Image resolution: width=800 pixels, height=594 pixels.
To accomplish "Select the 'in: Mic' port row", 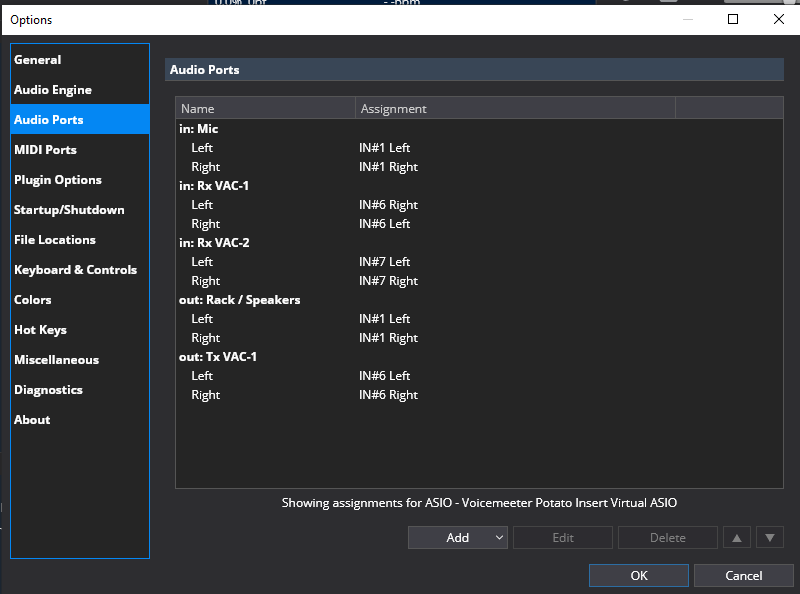I will click(x=479, y=129).
